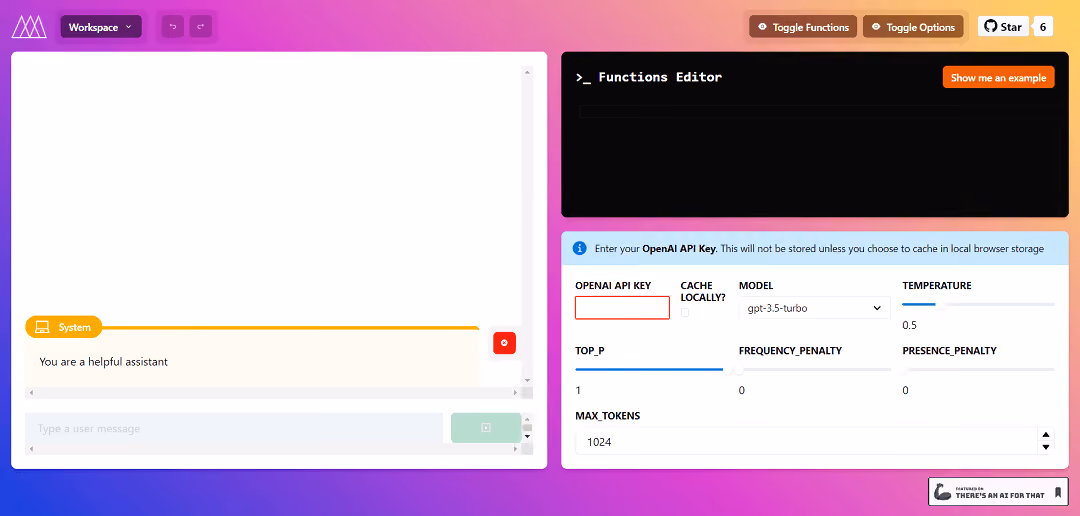
Task: Adjust the Presence_Penalty slider
Action: click(x=978, y=370)
